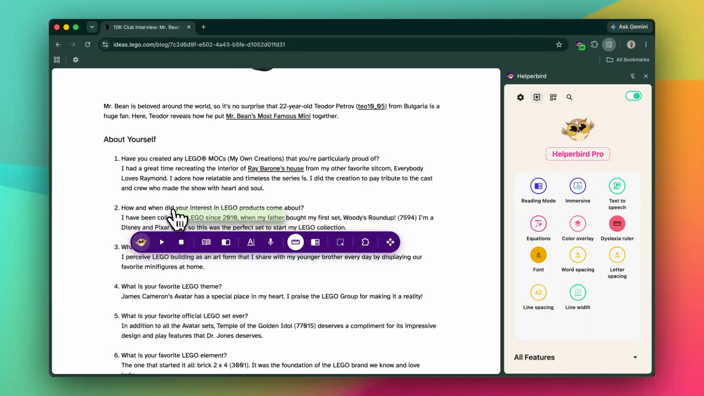The image size is (704, 396).
Task: Open Helperbird settings gear
Action: tap(520, 97)
